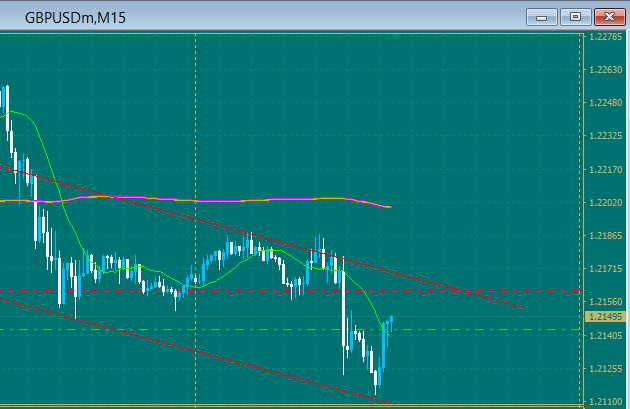This screenshot has width=630, height=409.
Task: Close the GBPUSDm,M15 chart window
Action: pos(610,17)
